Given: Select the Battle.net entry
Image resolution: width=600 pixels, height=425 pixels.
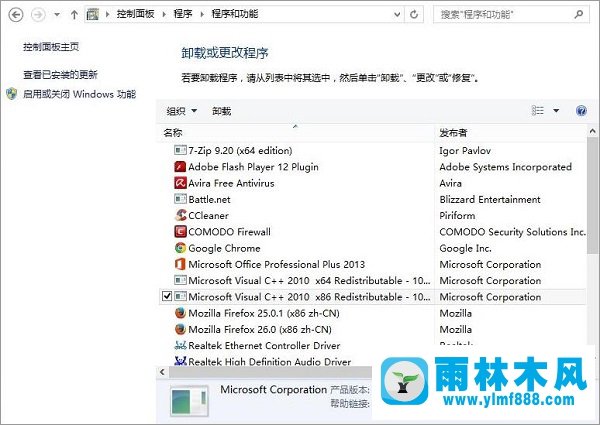Looking at the screenshot, I should coord(209,199).
